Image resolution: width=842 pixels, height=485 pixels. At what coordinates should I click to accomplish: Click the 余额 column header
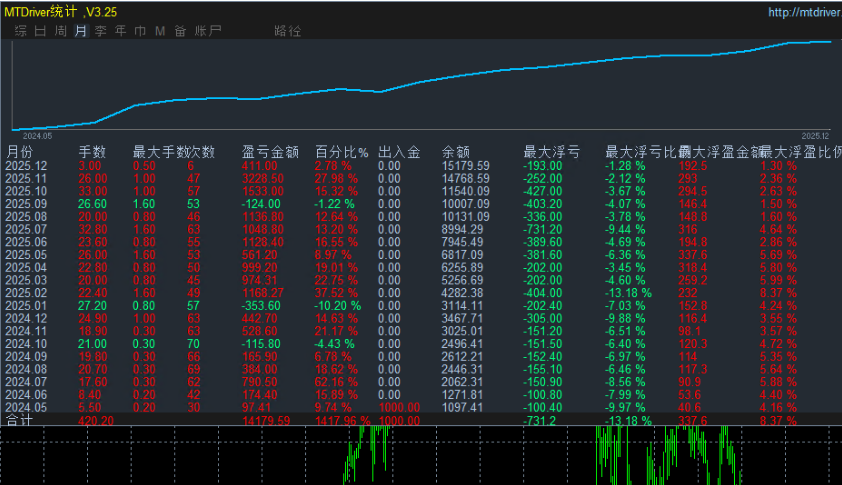455,152
